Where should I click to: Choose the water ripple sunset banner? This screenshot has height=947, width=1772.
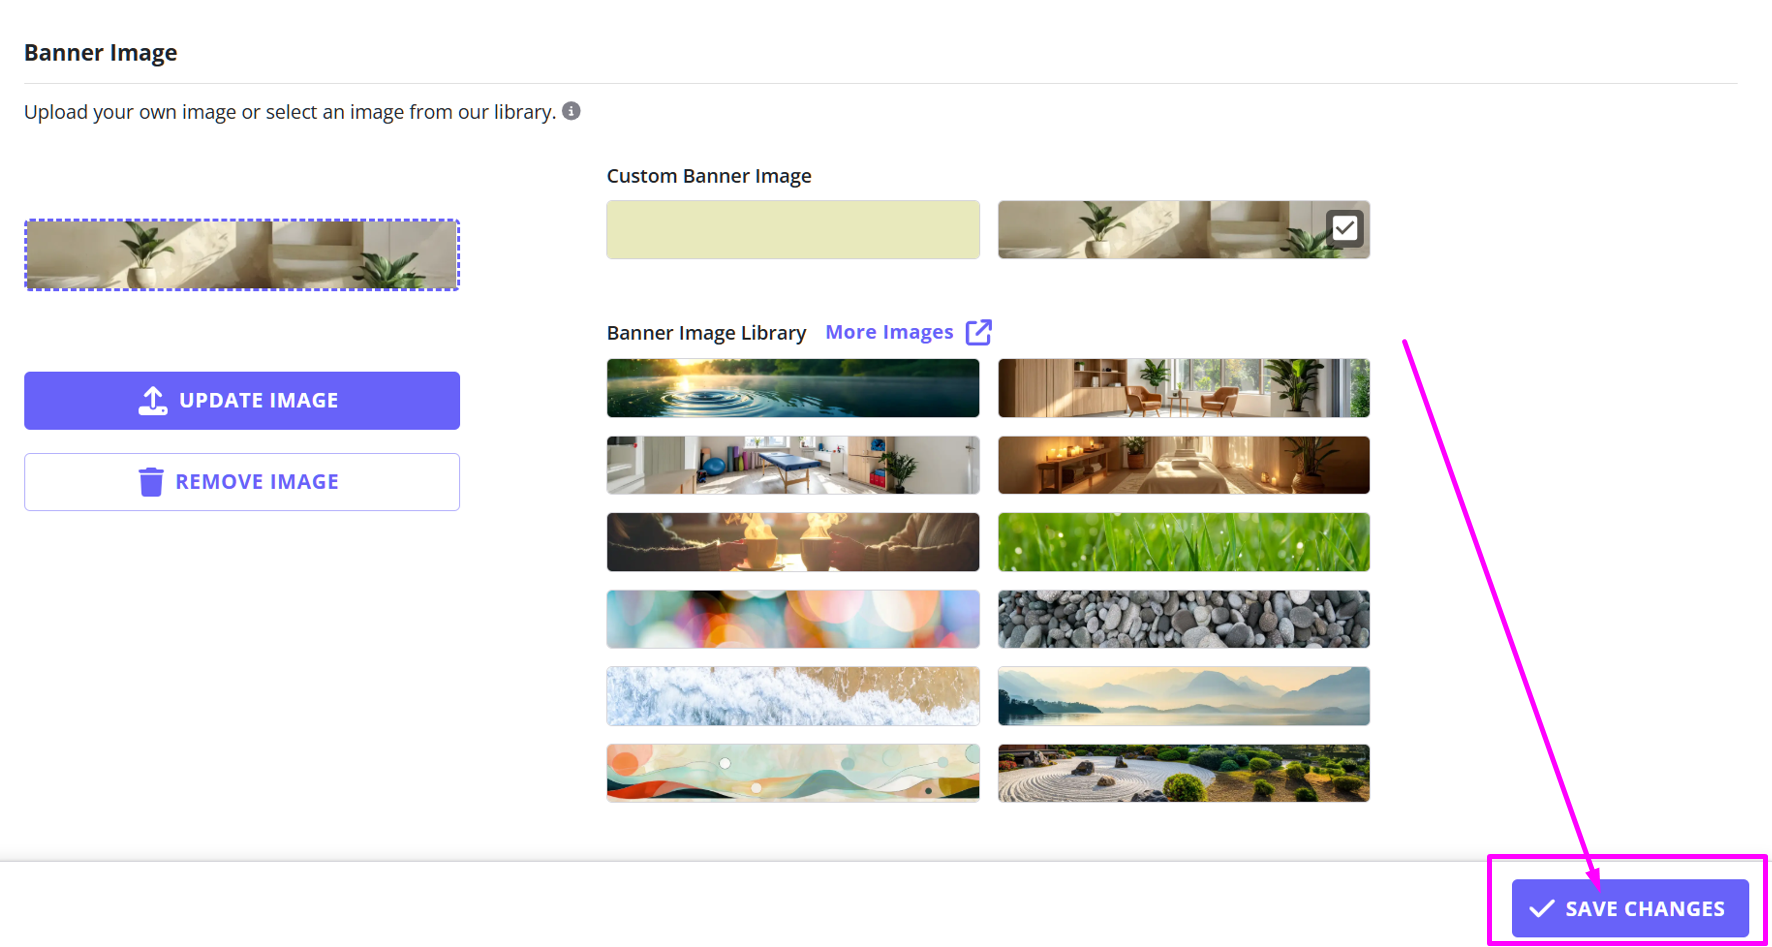point(792,388)
